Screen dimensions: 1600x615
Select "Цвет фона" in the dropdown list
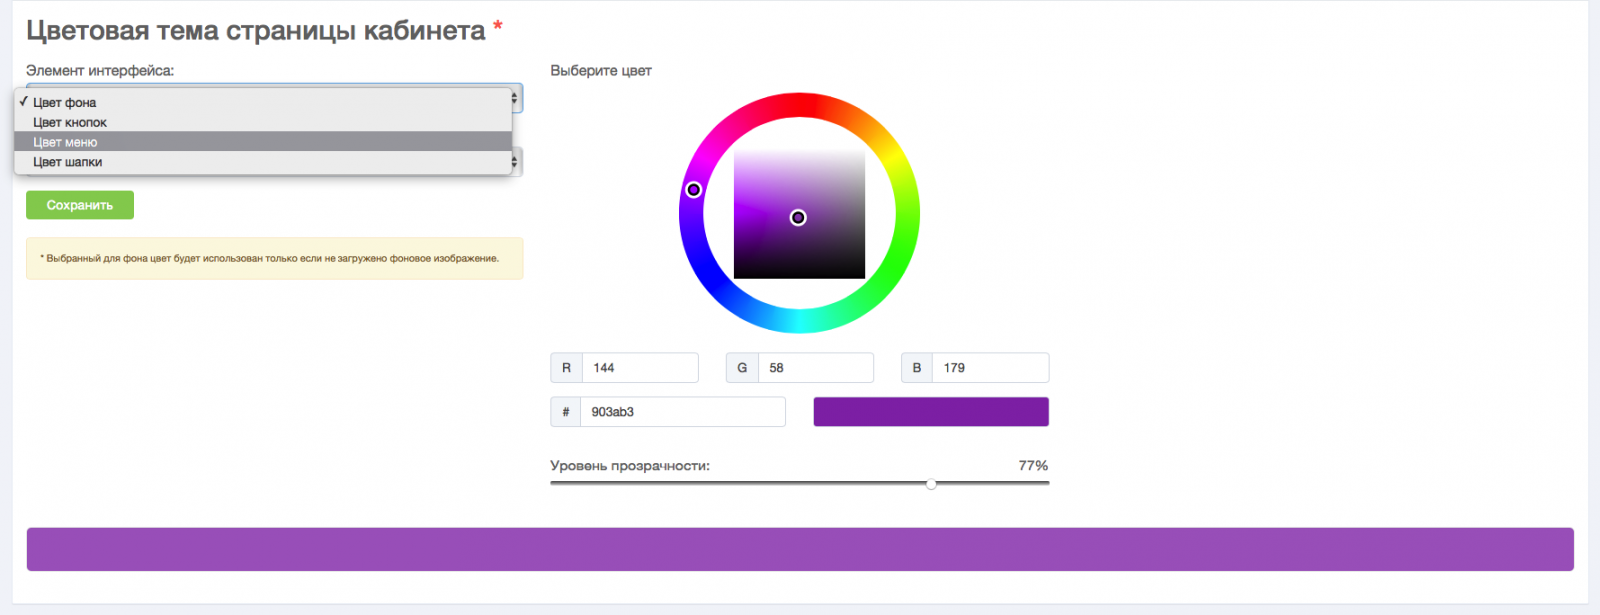click(x=65, y=102)
